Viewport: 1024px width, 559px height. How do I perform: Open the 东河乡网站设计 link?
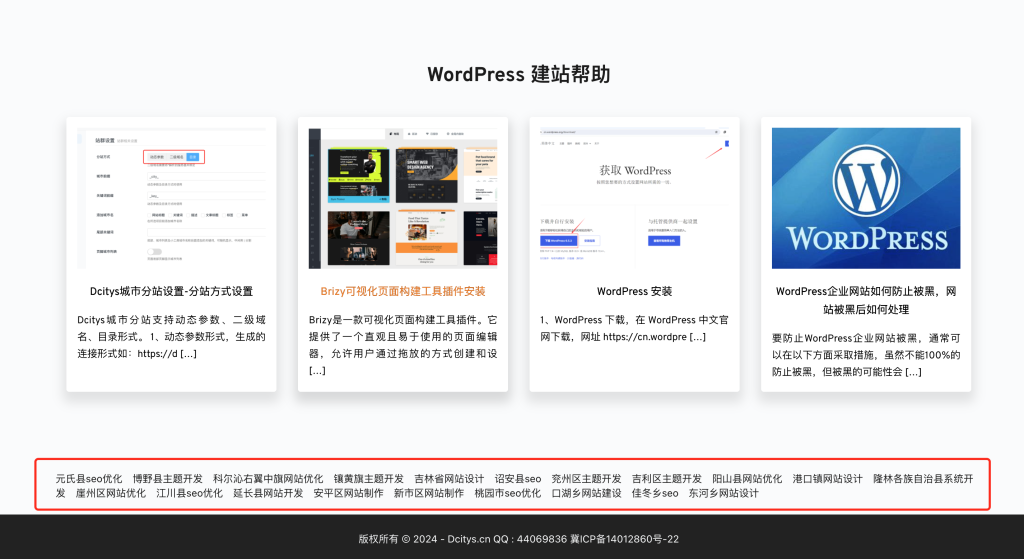point(723,493)
